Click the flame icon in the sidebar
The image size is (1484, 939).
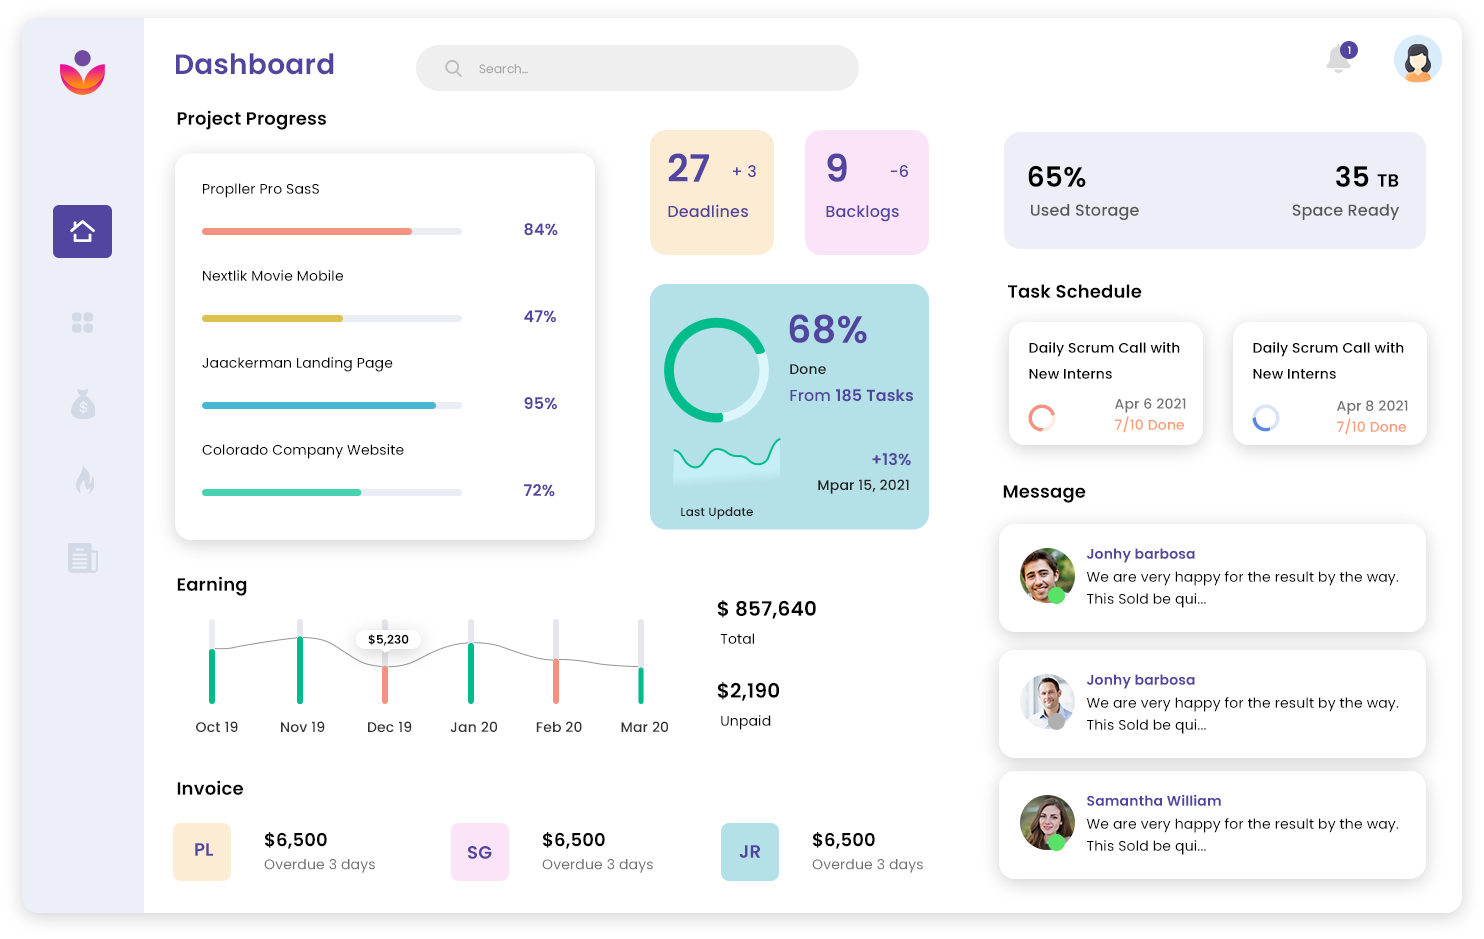(82, 481)
